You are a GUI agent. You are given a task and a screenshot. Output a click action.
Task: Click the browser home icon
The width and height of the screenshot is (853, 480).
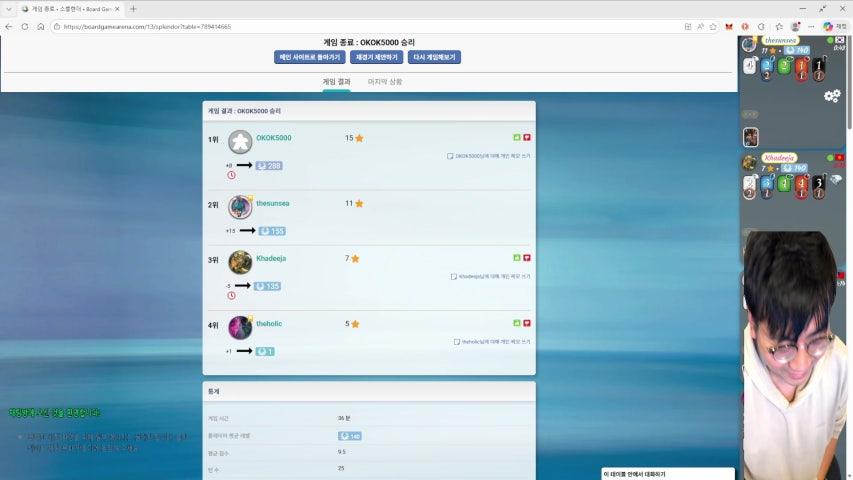(41, 27)
